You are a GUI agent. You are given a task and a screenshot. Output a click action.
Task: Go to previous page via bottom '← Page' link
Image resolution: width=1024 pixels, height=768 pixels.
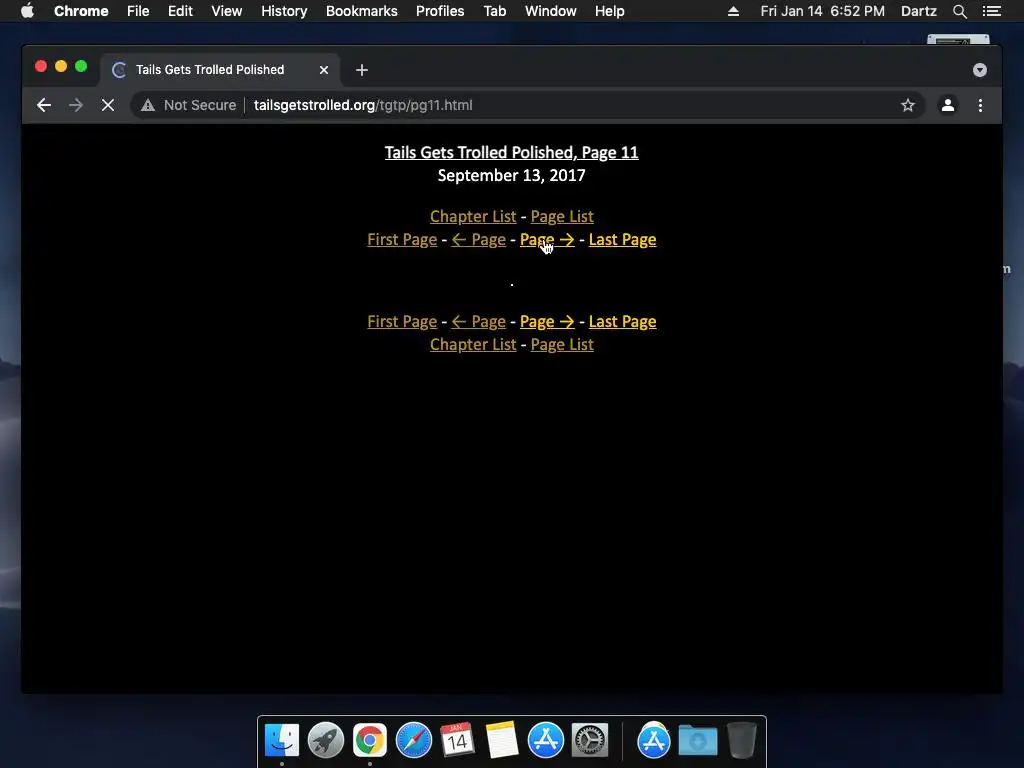[x=479, y=321]
